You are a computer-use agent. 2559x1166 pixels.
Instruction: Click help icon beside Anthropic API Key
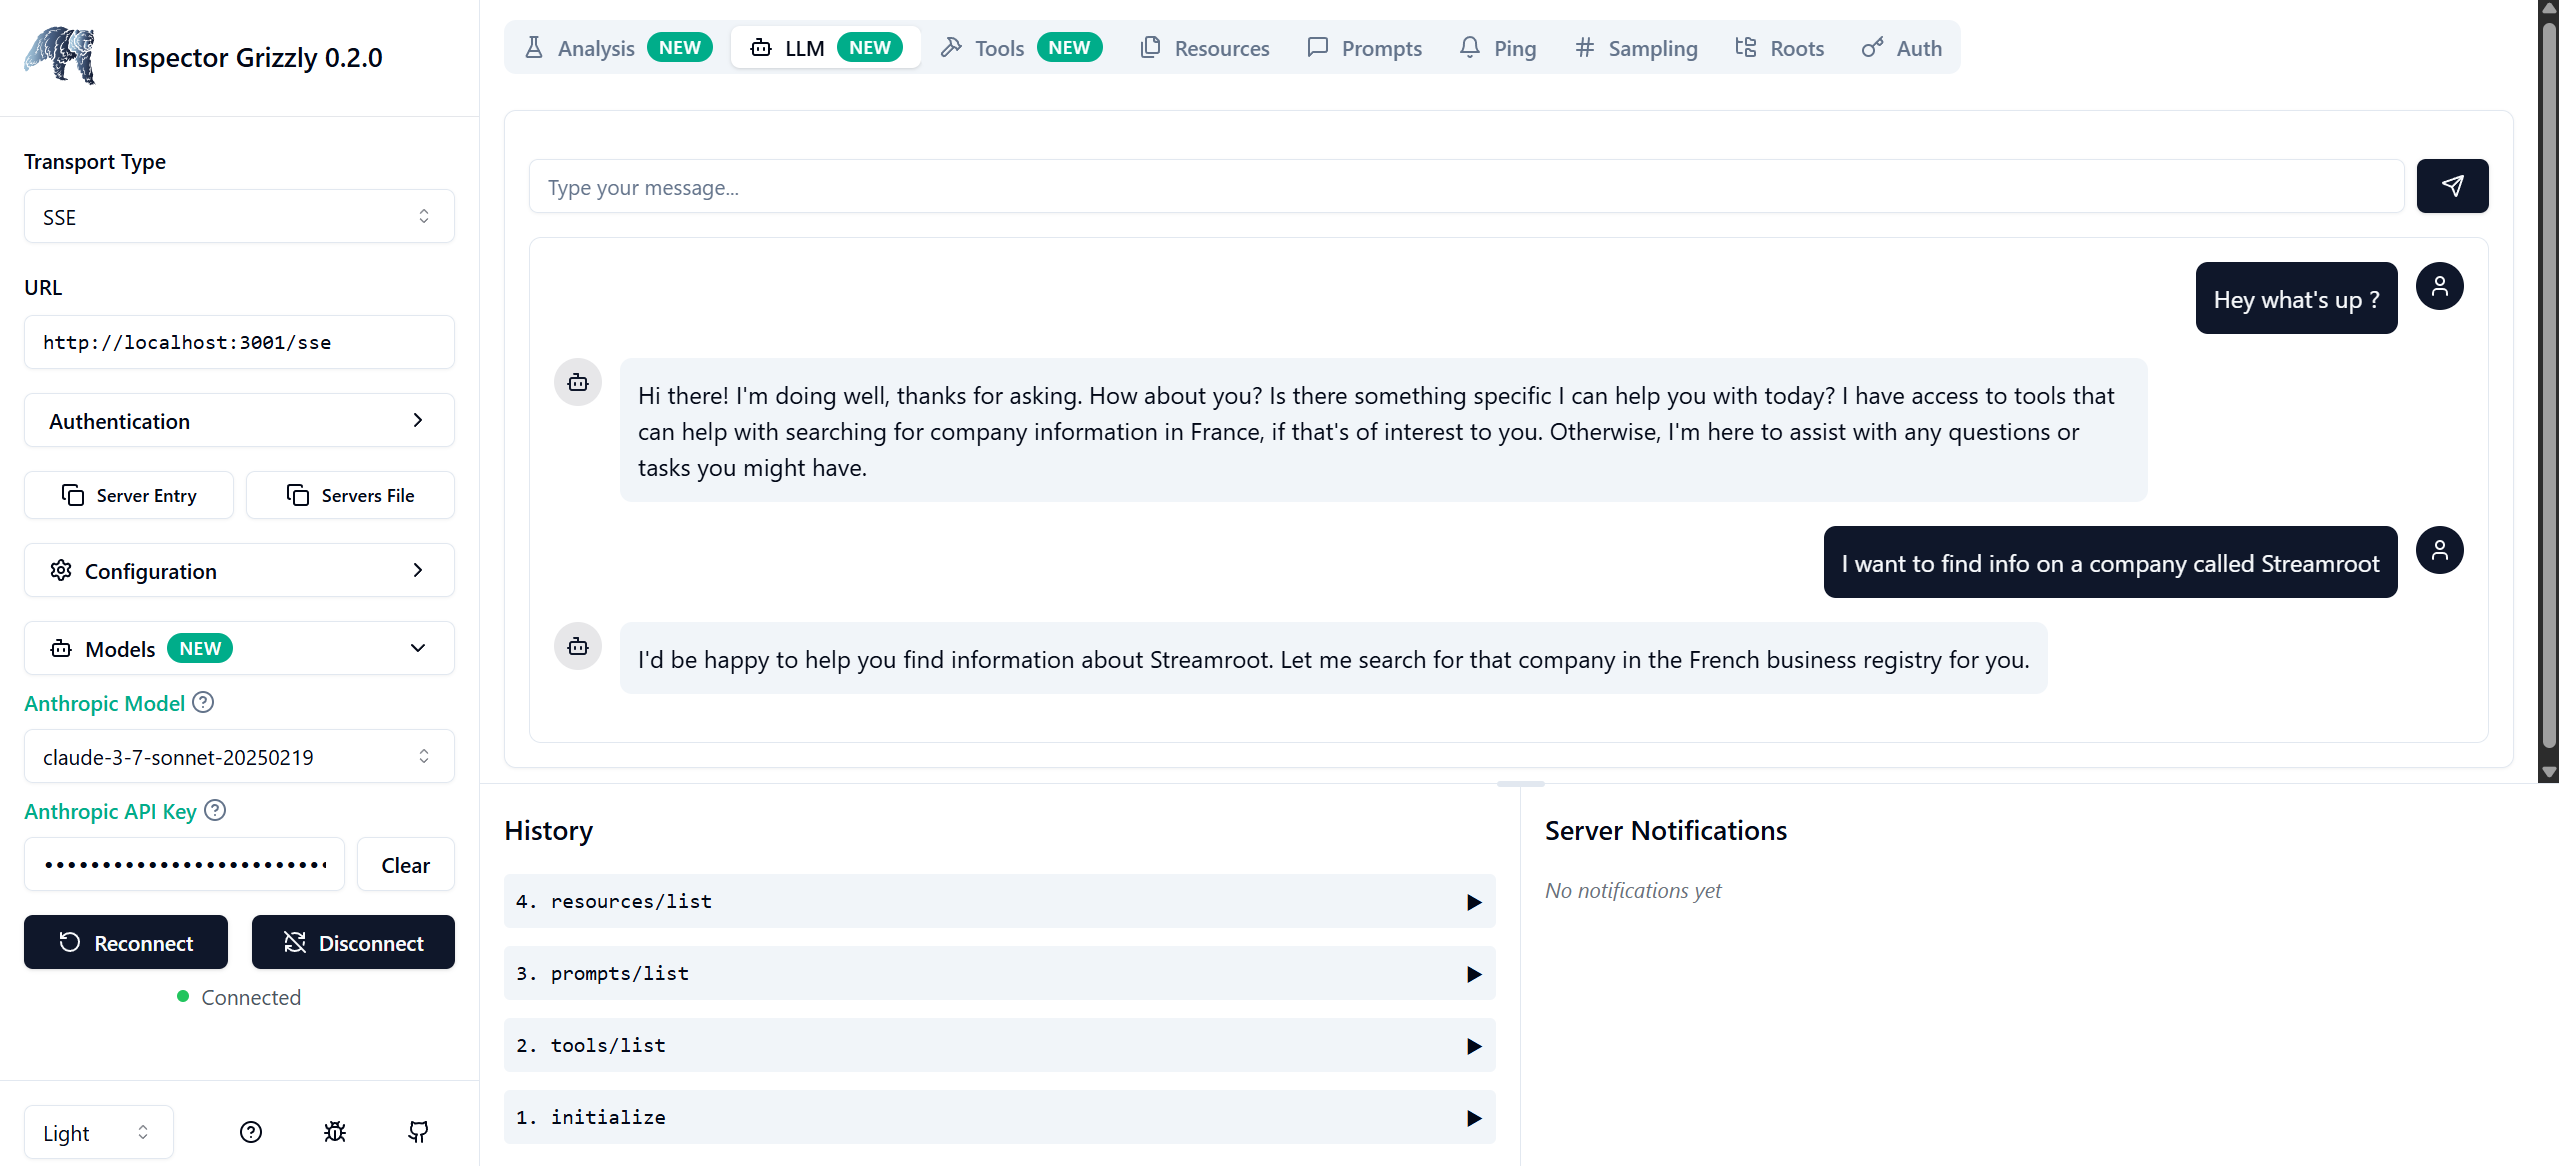[x=215, y=811]
